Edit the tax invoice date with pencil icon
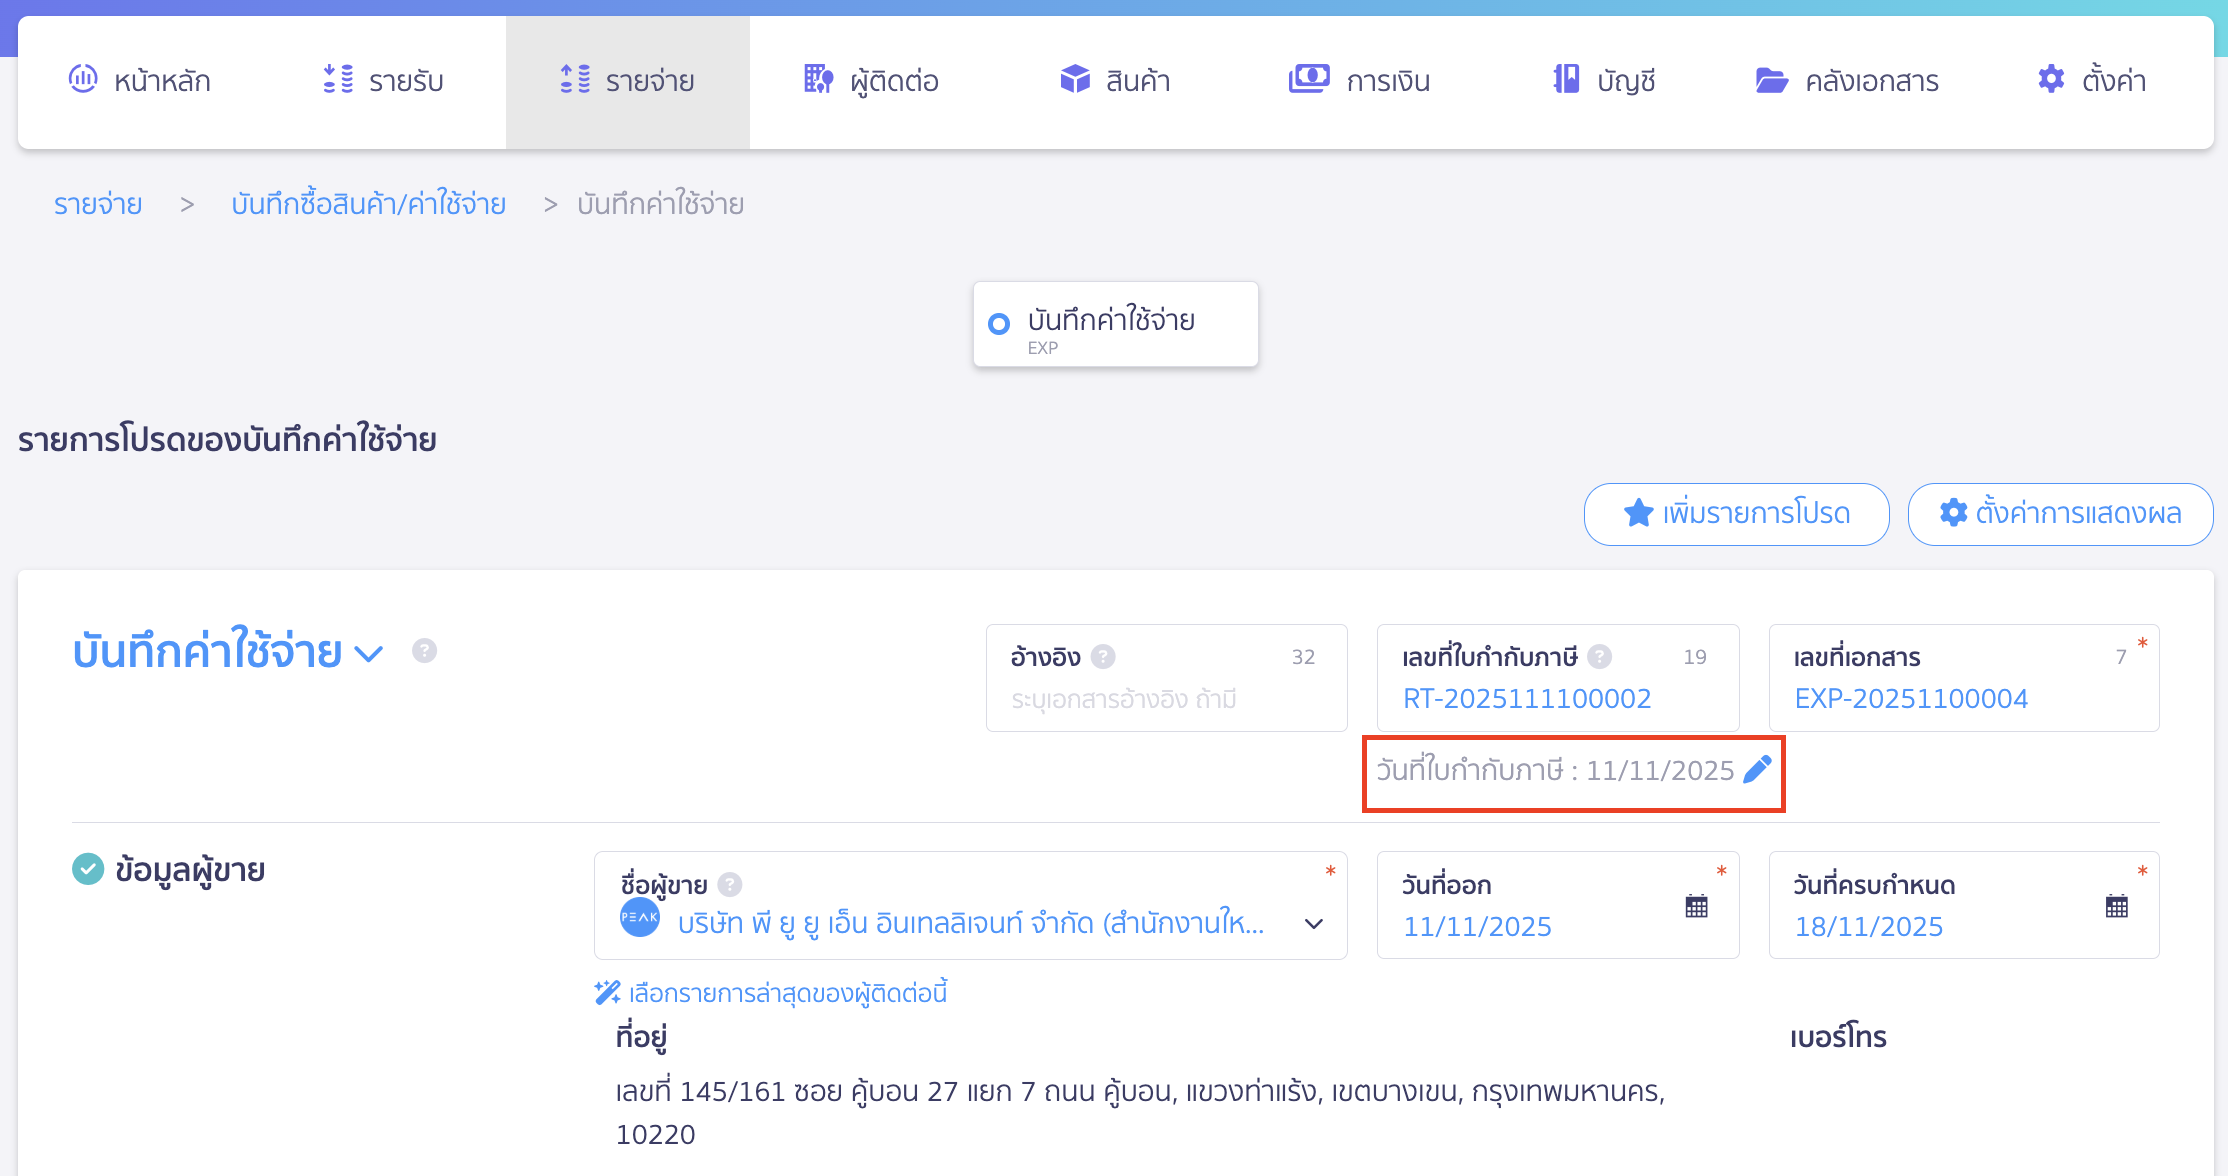The image size is (2228, 1176). [x=1755, y=771]
